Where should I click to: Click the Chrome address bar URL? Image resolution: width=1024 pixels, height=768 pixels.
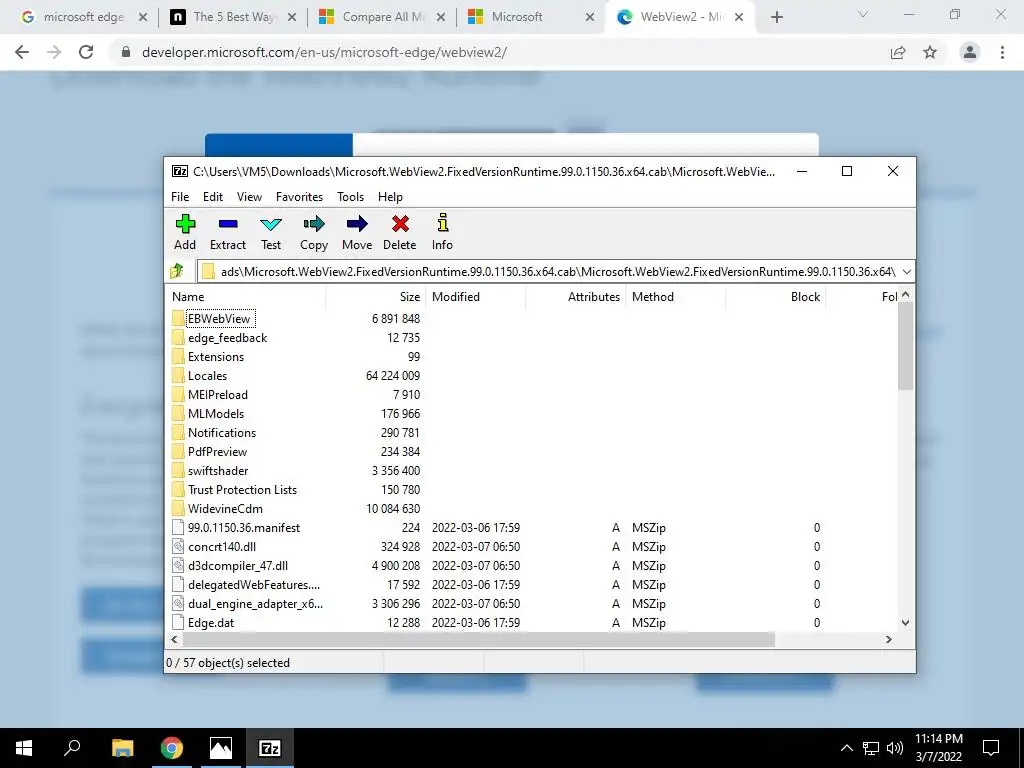(324, 52)
